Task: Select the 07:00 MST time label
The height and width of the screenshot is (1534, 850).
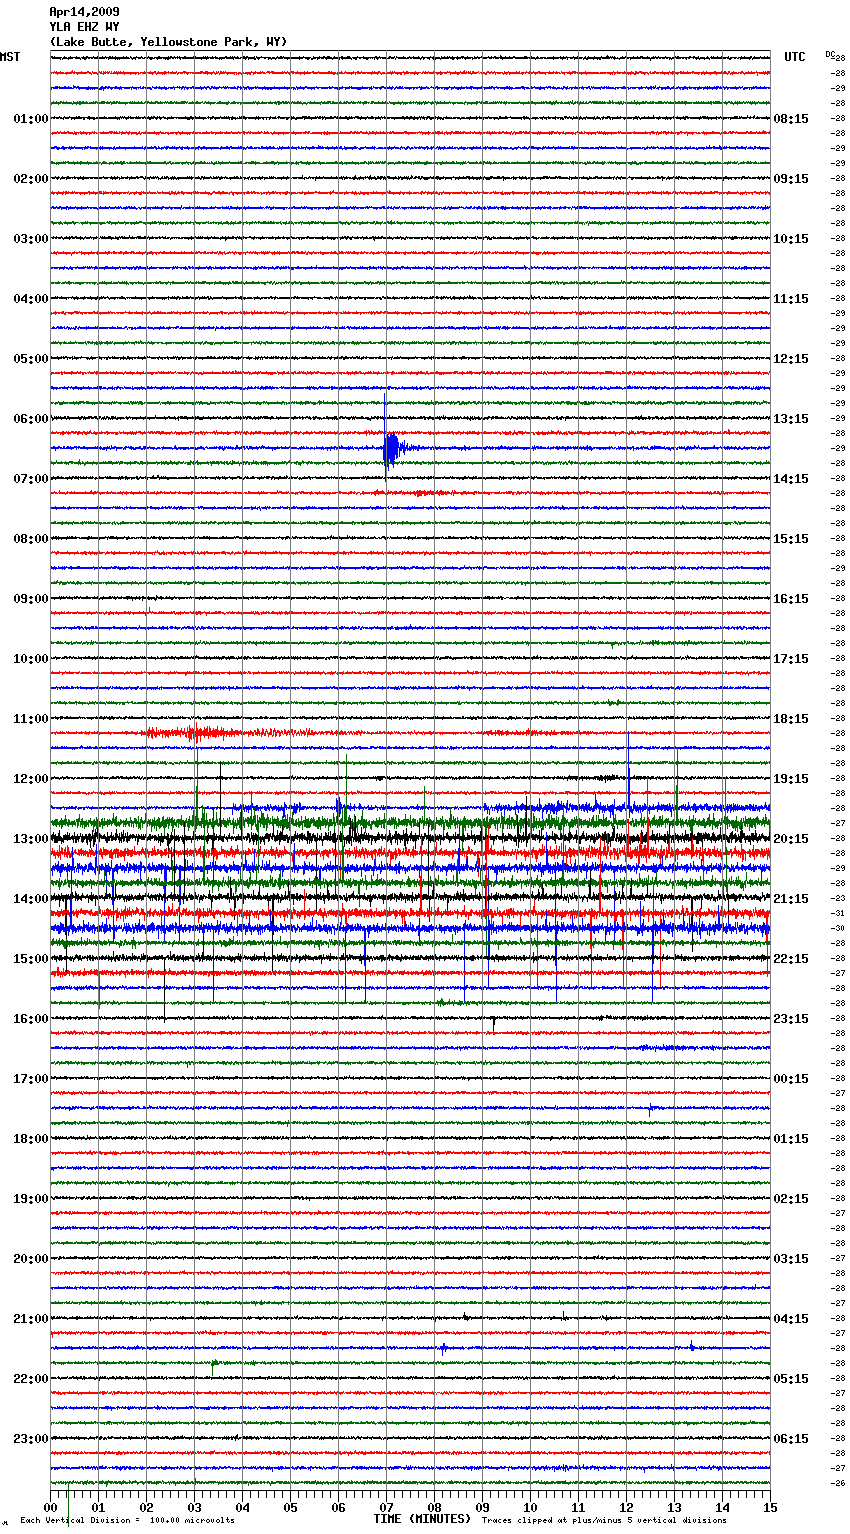Action: (30, 479)
